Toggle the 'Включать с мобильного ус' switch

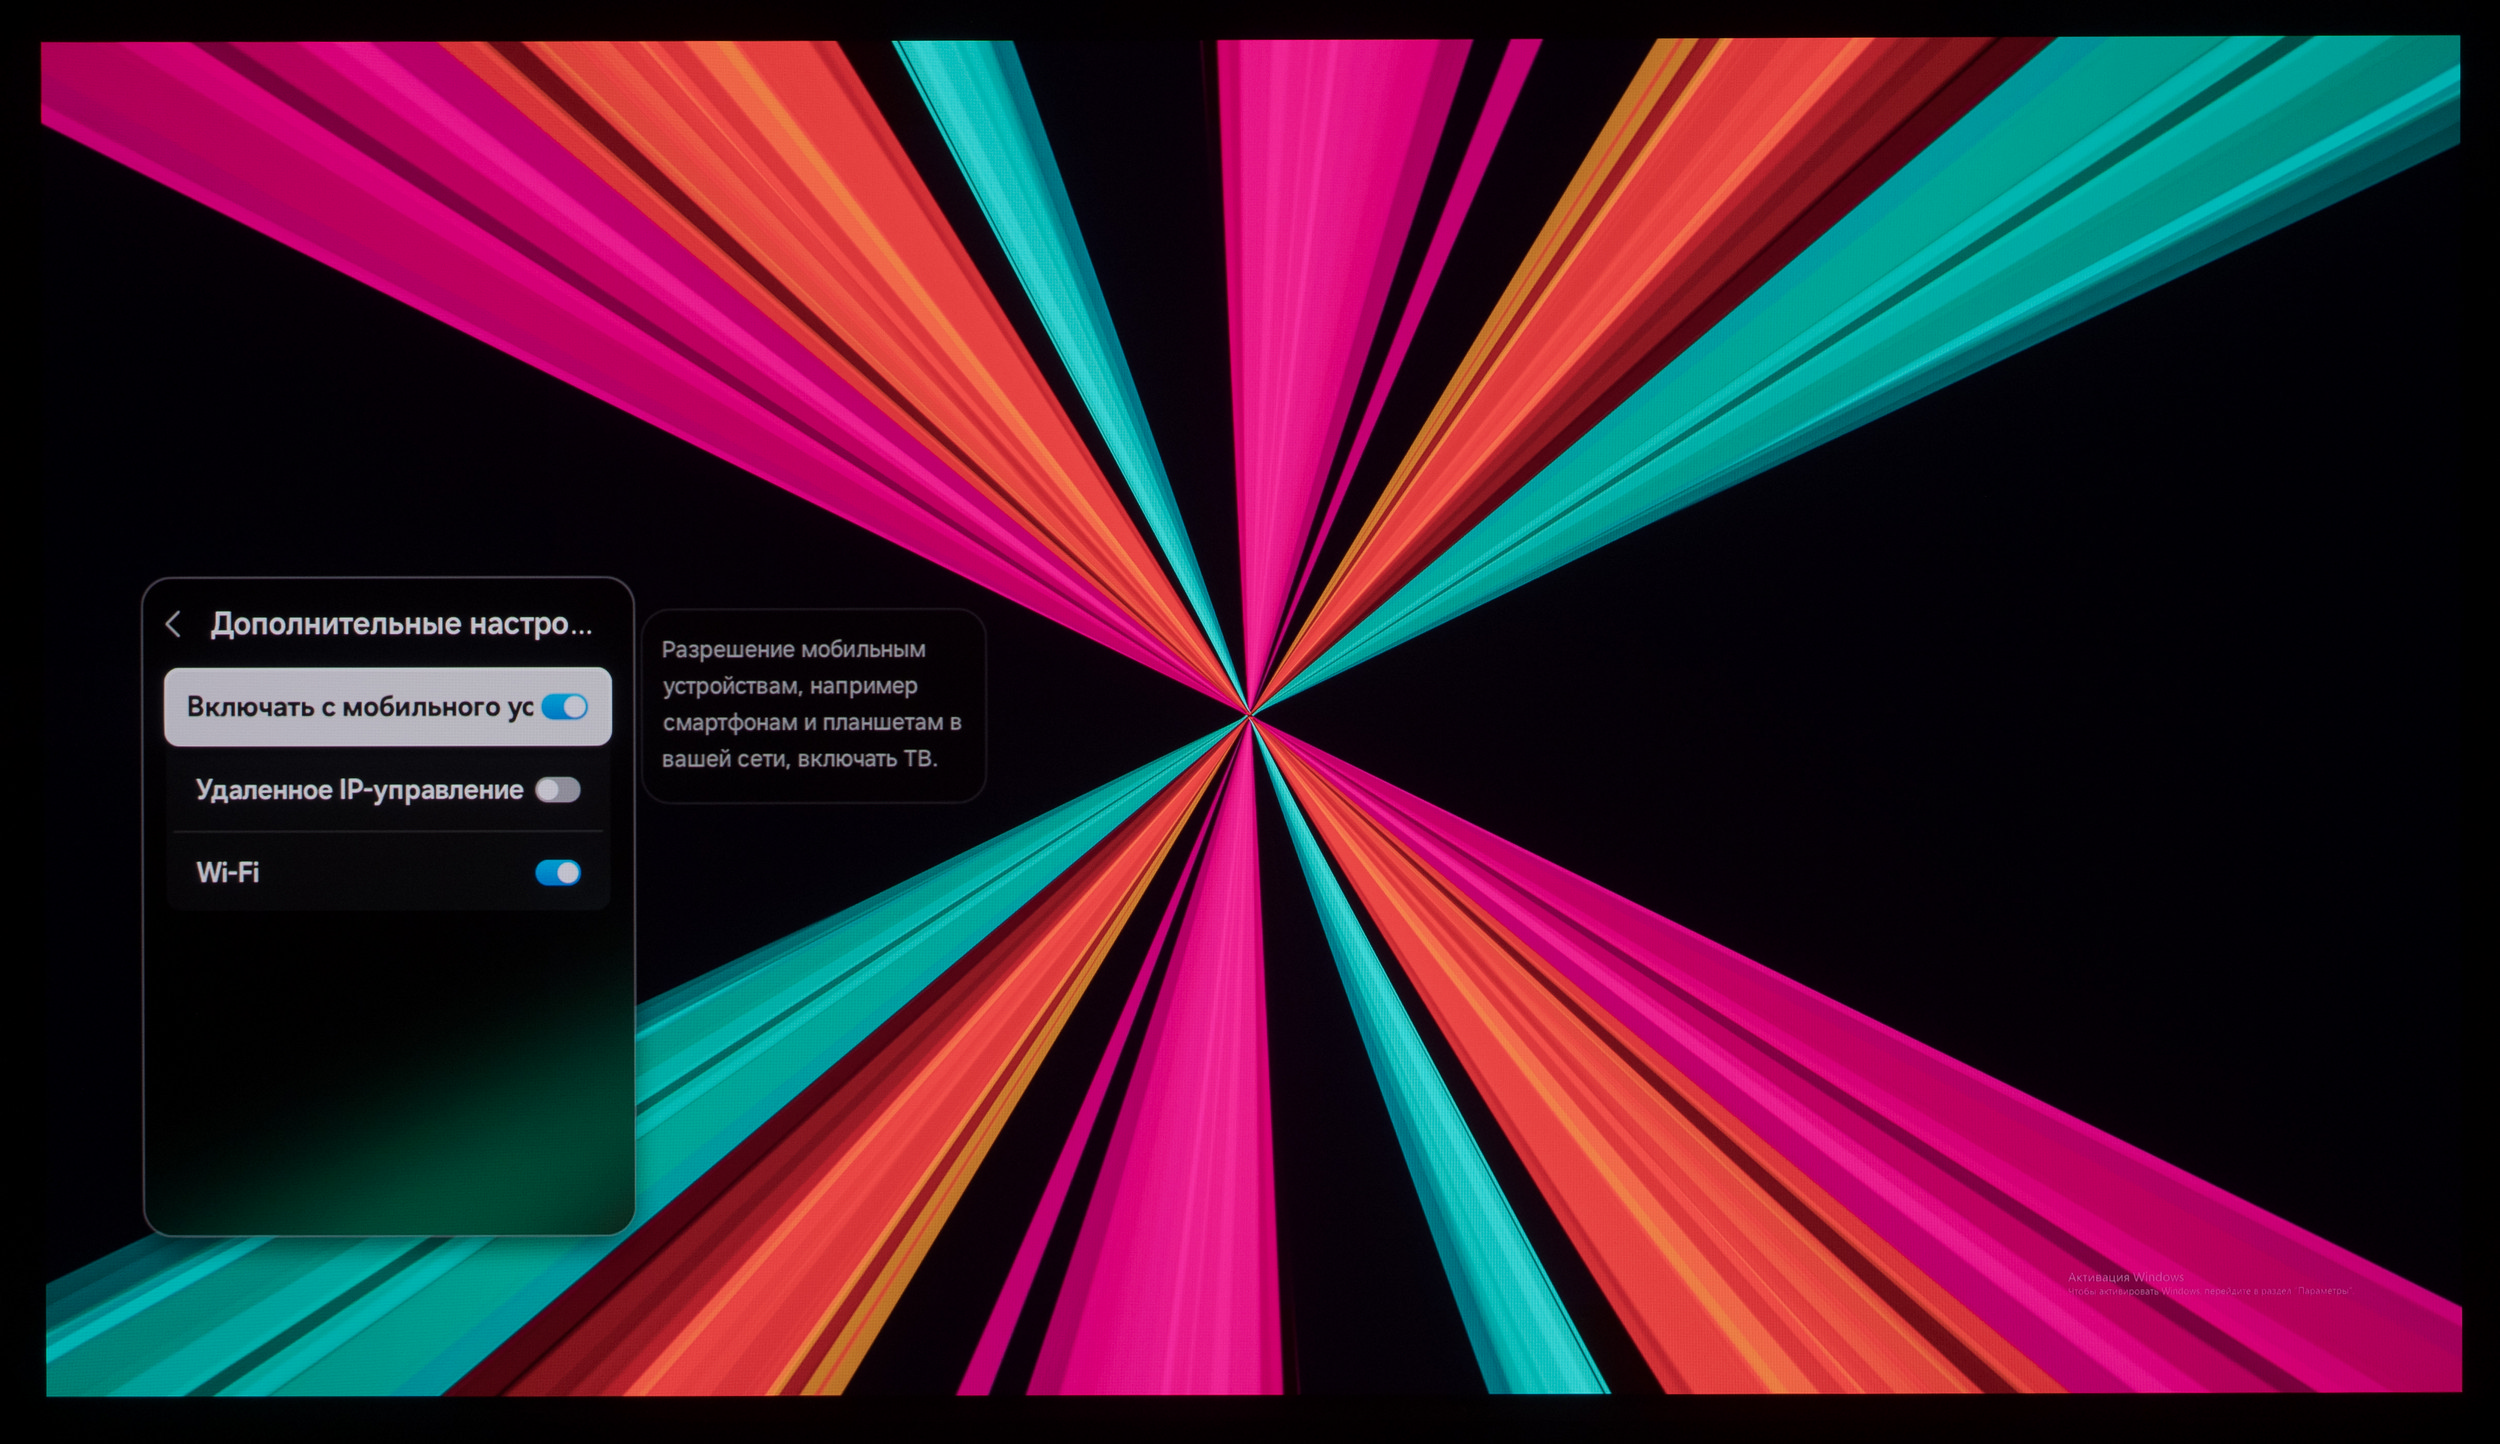tap(565, 707)
